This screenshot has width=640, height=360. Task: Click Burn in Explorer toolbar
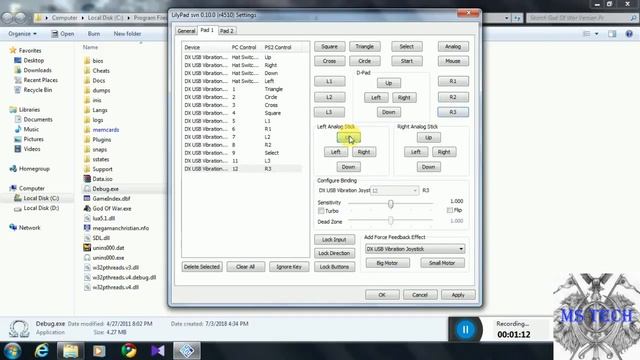point(94,34)
